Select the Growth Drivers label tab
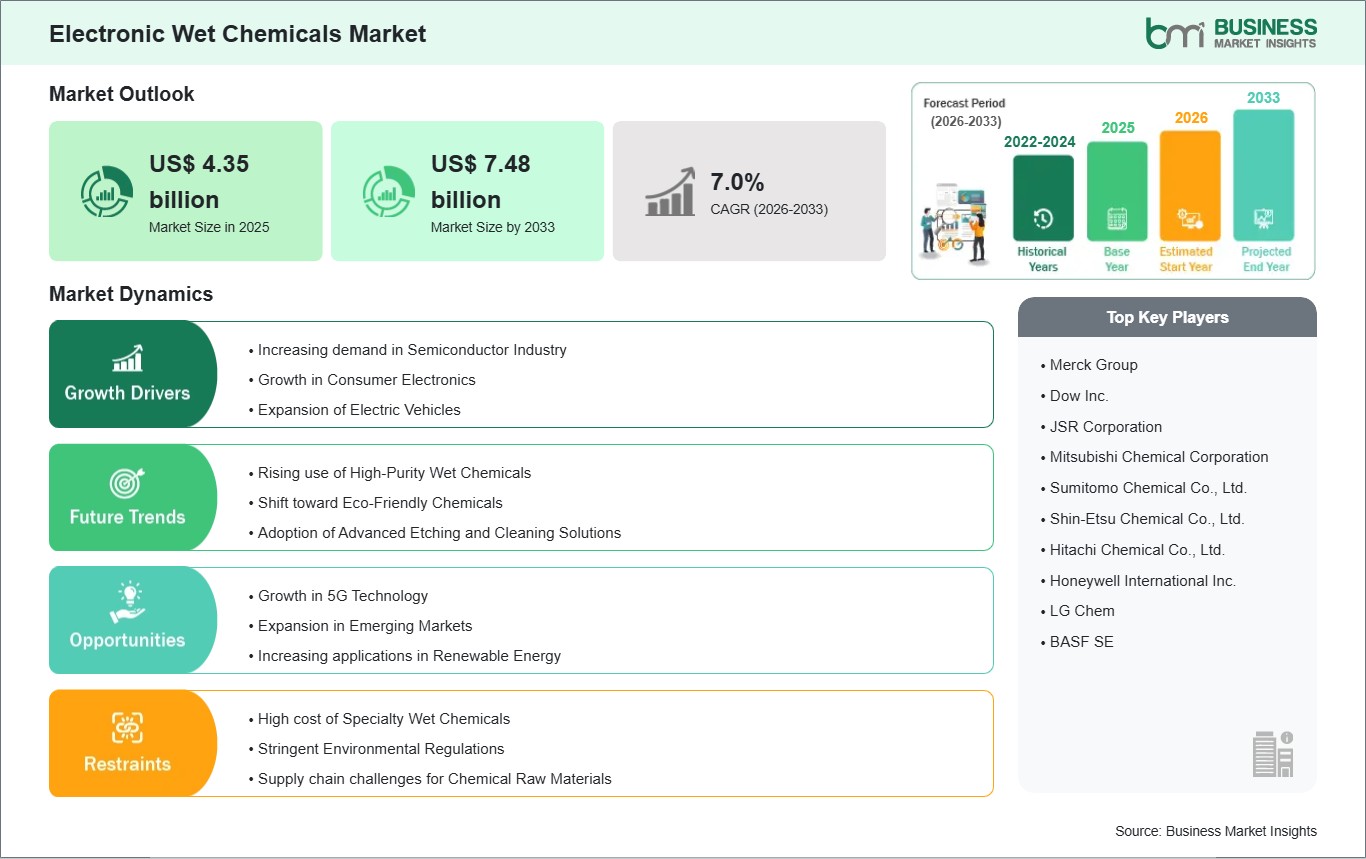The width and height of the screenshot is (1366, 859). [x=128, y=393]
